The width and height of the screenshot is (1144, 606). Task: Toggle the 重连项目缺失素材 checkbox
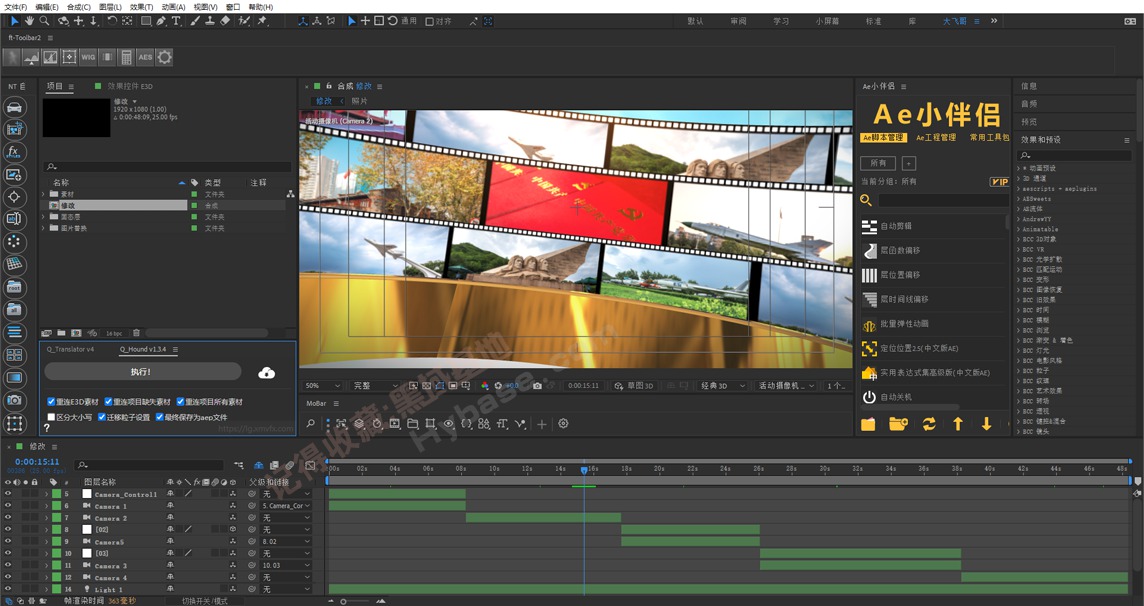pyautogui.click(x=108, y=402)
